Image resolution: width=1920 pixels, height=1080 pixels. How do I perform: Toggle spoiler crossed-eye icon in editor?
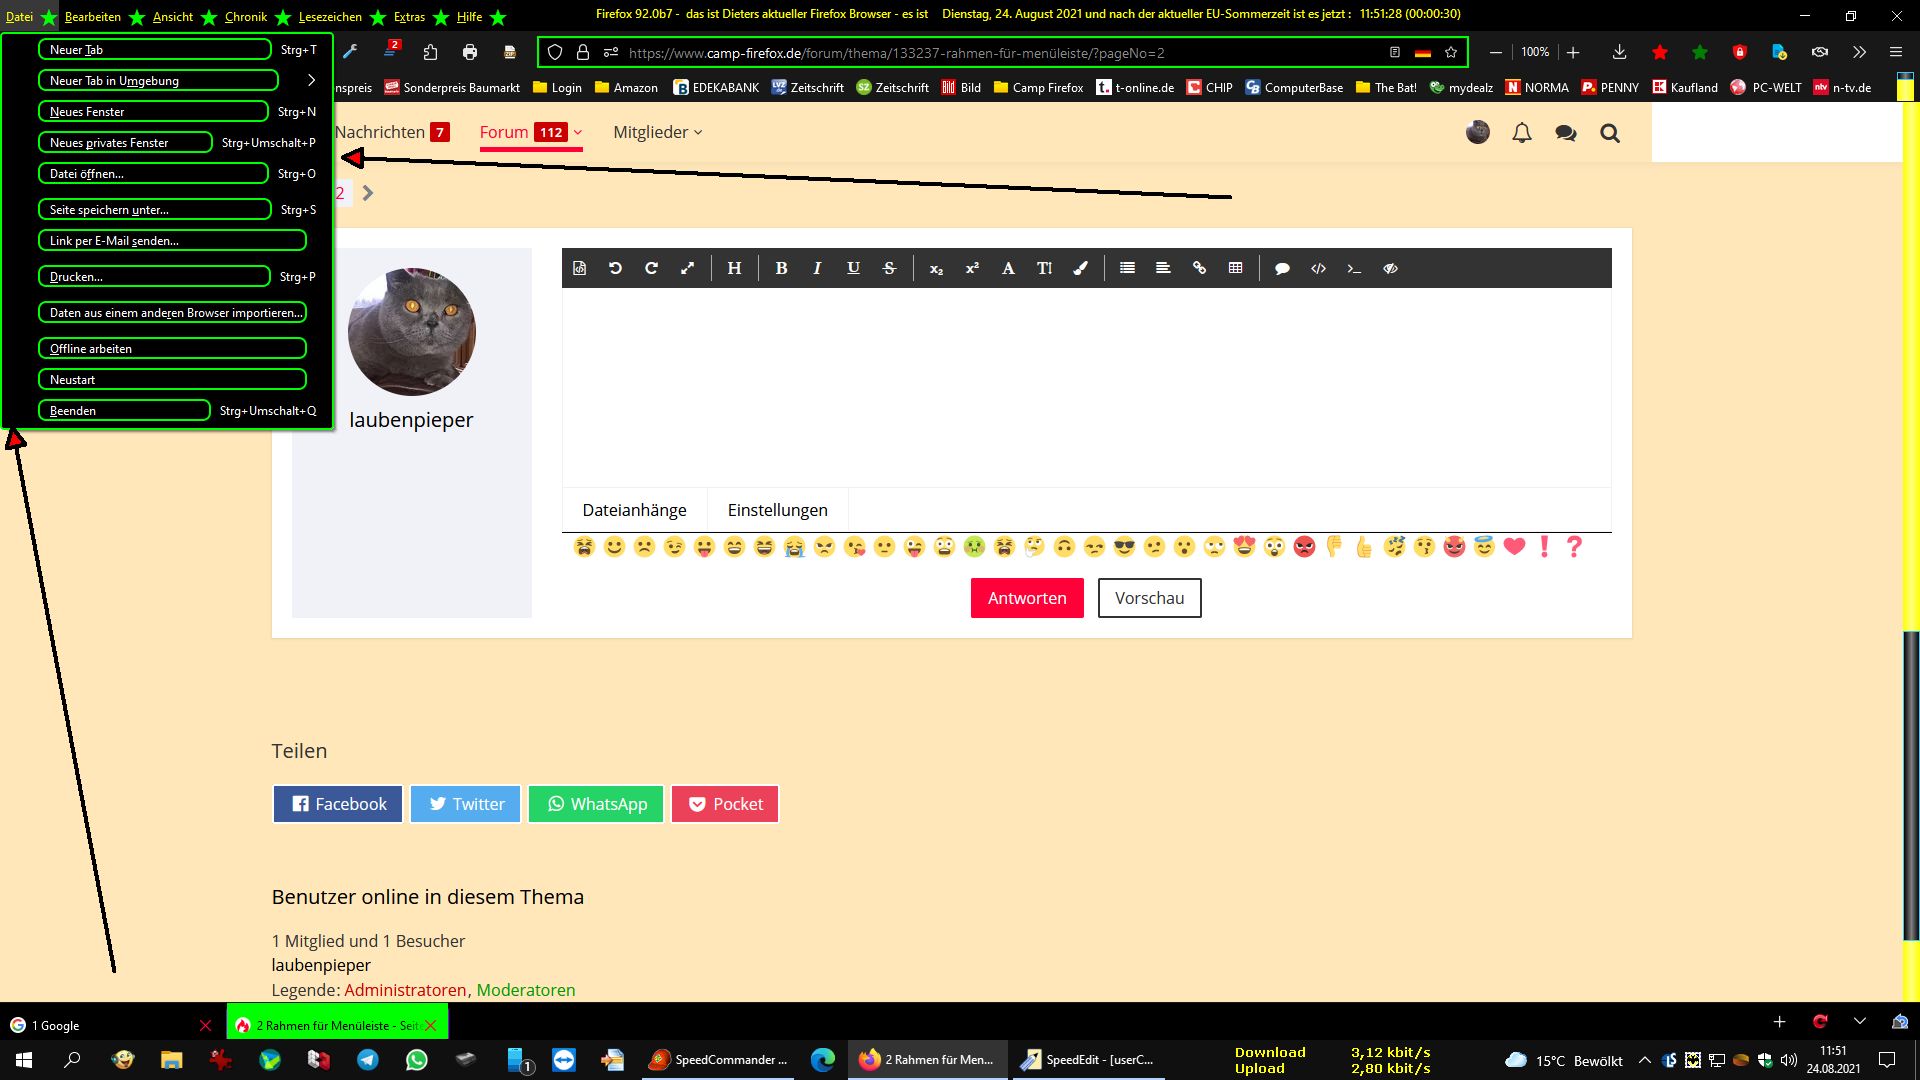coord(1390,268)
